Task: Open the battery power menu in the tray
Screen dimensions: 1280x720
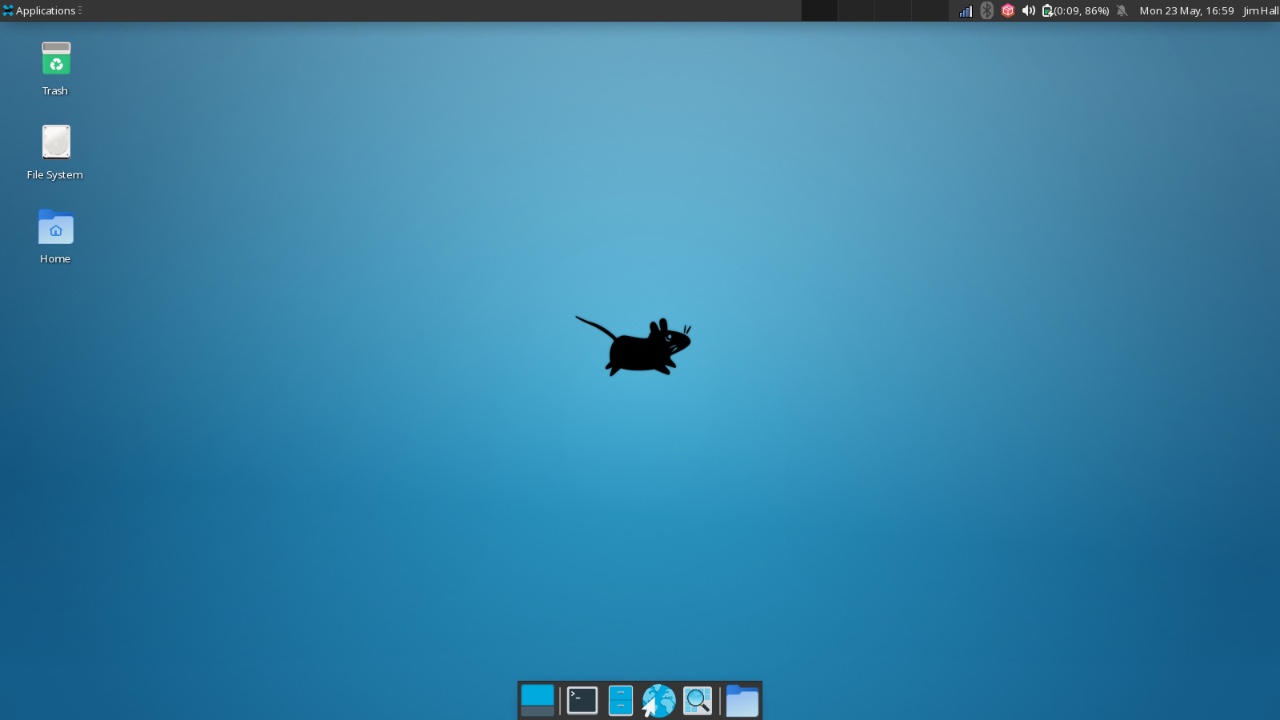Action: [x=1046, y=10]
